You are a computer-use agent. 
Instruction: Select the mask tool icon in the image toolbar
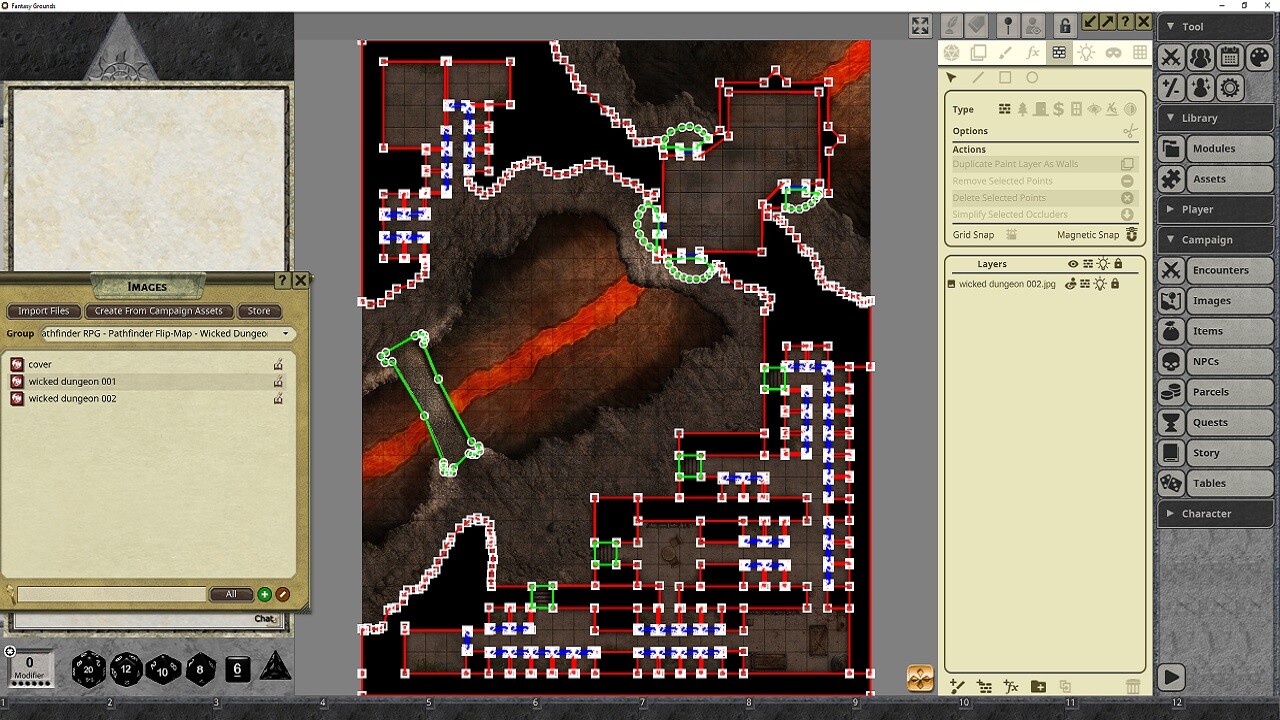click(x=1114, y=53)
